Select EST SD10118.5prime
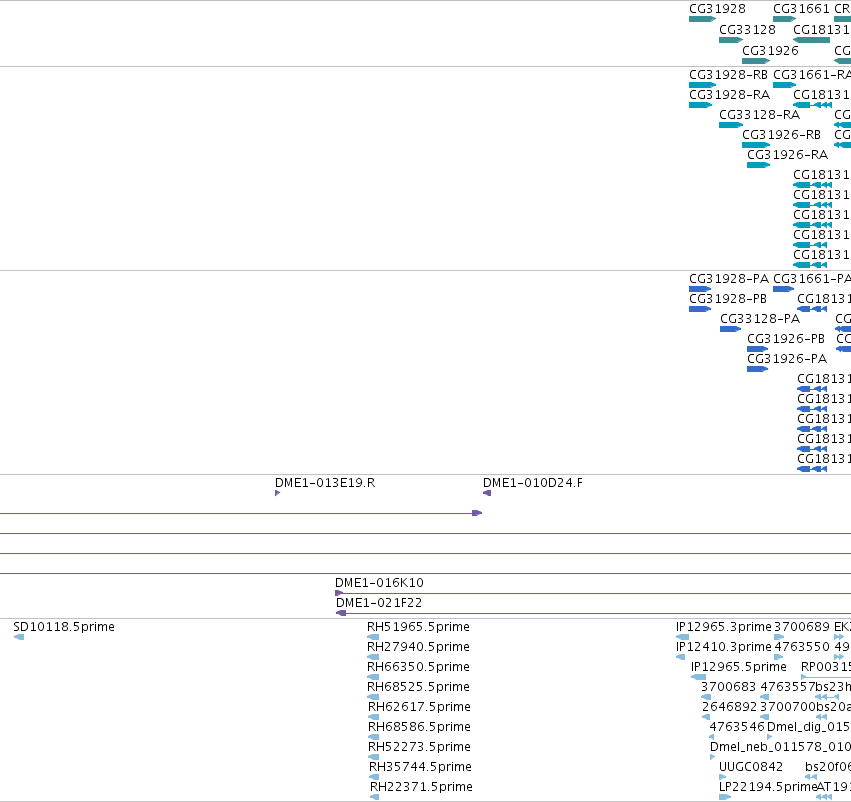The image size is (851, 802). tap(18, 636)
